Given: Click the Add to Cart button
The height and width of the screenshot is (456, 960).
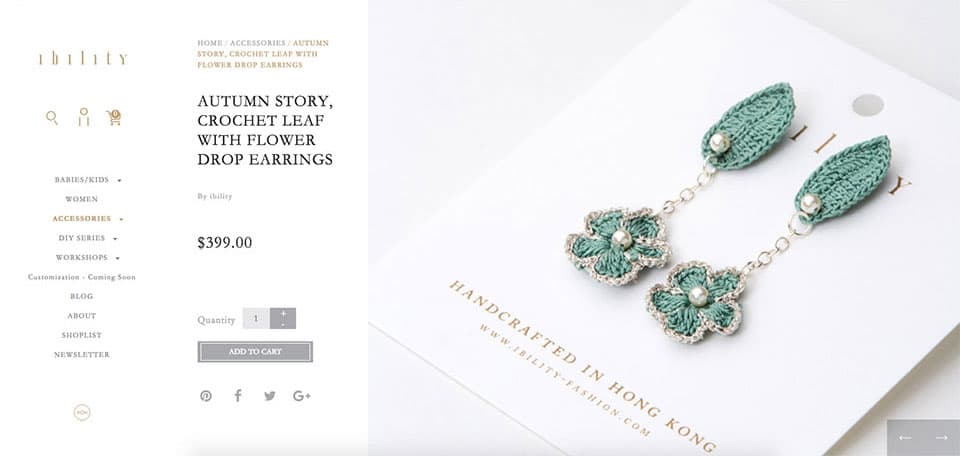Looking at the screenshot, I should pyautogui.click(x=255, y=352).
